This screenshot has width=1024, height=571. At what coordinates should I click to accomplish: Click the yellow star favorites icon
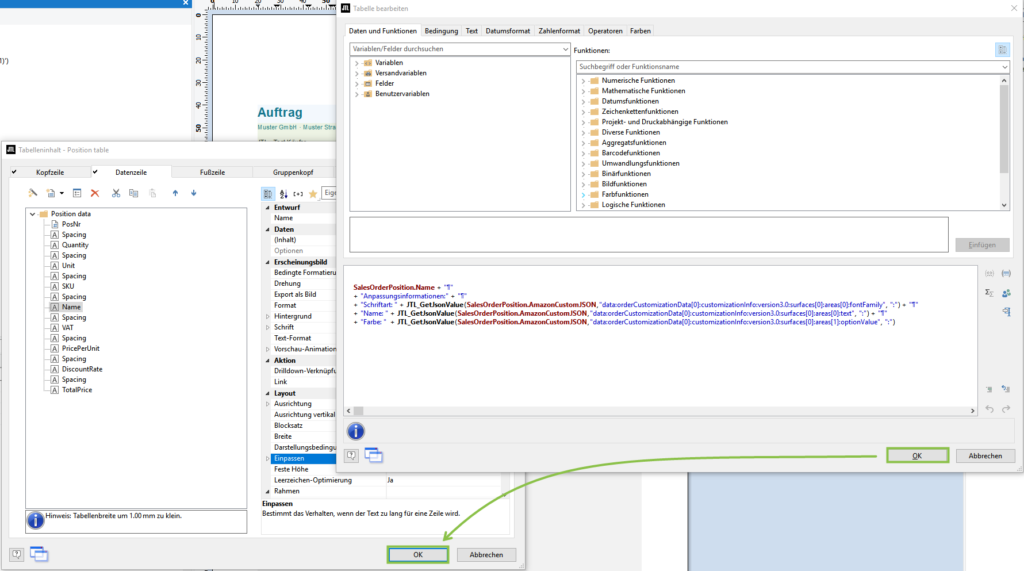313,194
